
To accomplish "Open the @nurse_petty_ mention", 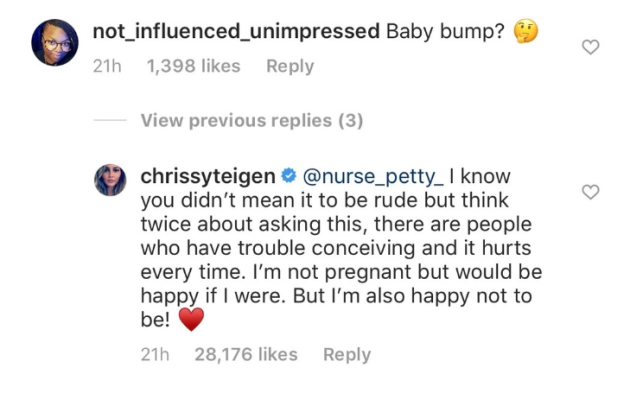I will 373,176.
